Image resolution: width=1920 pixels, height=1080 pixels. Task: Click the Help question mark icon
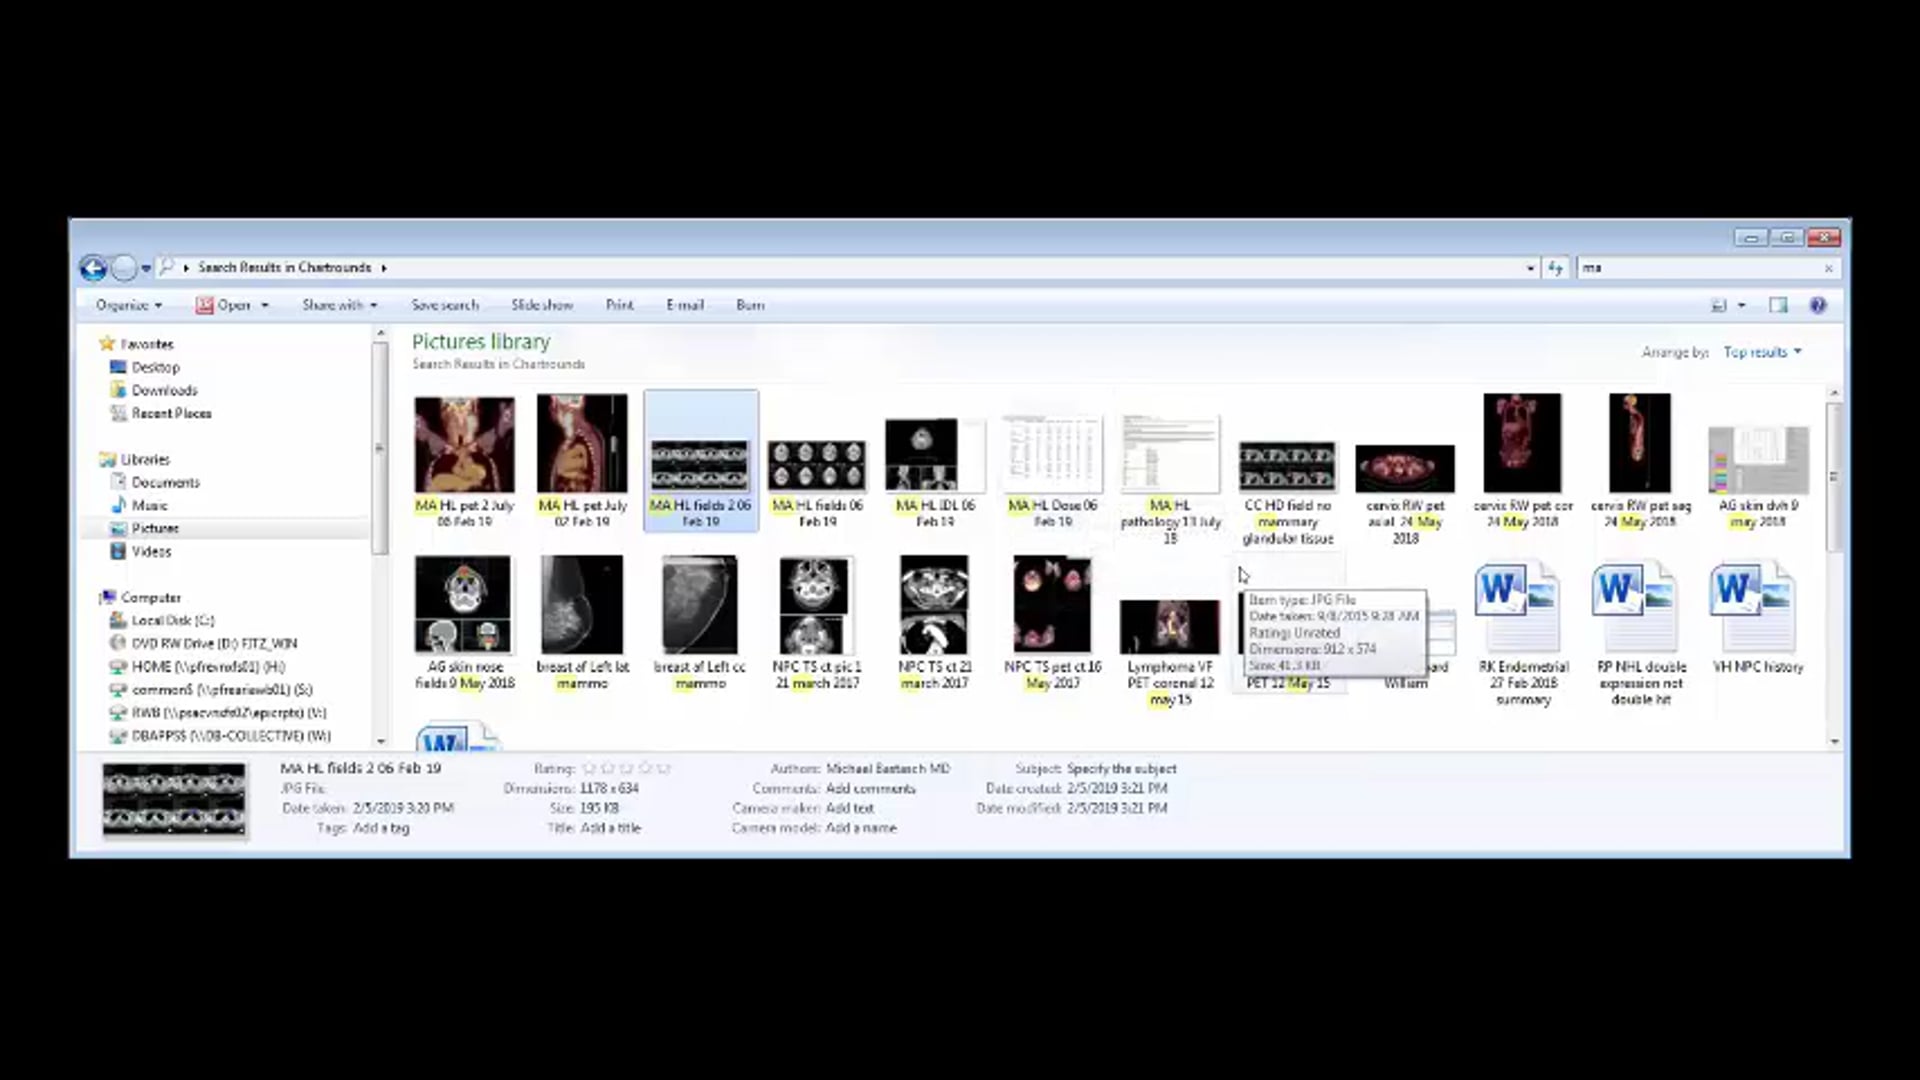click(x=1817, y=305)
